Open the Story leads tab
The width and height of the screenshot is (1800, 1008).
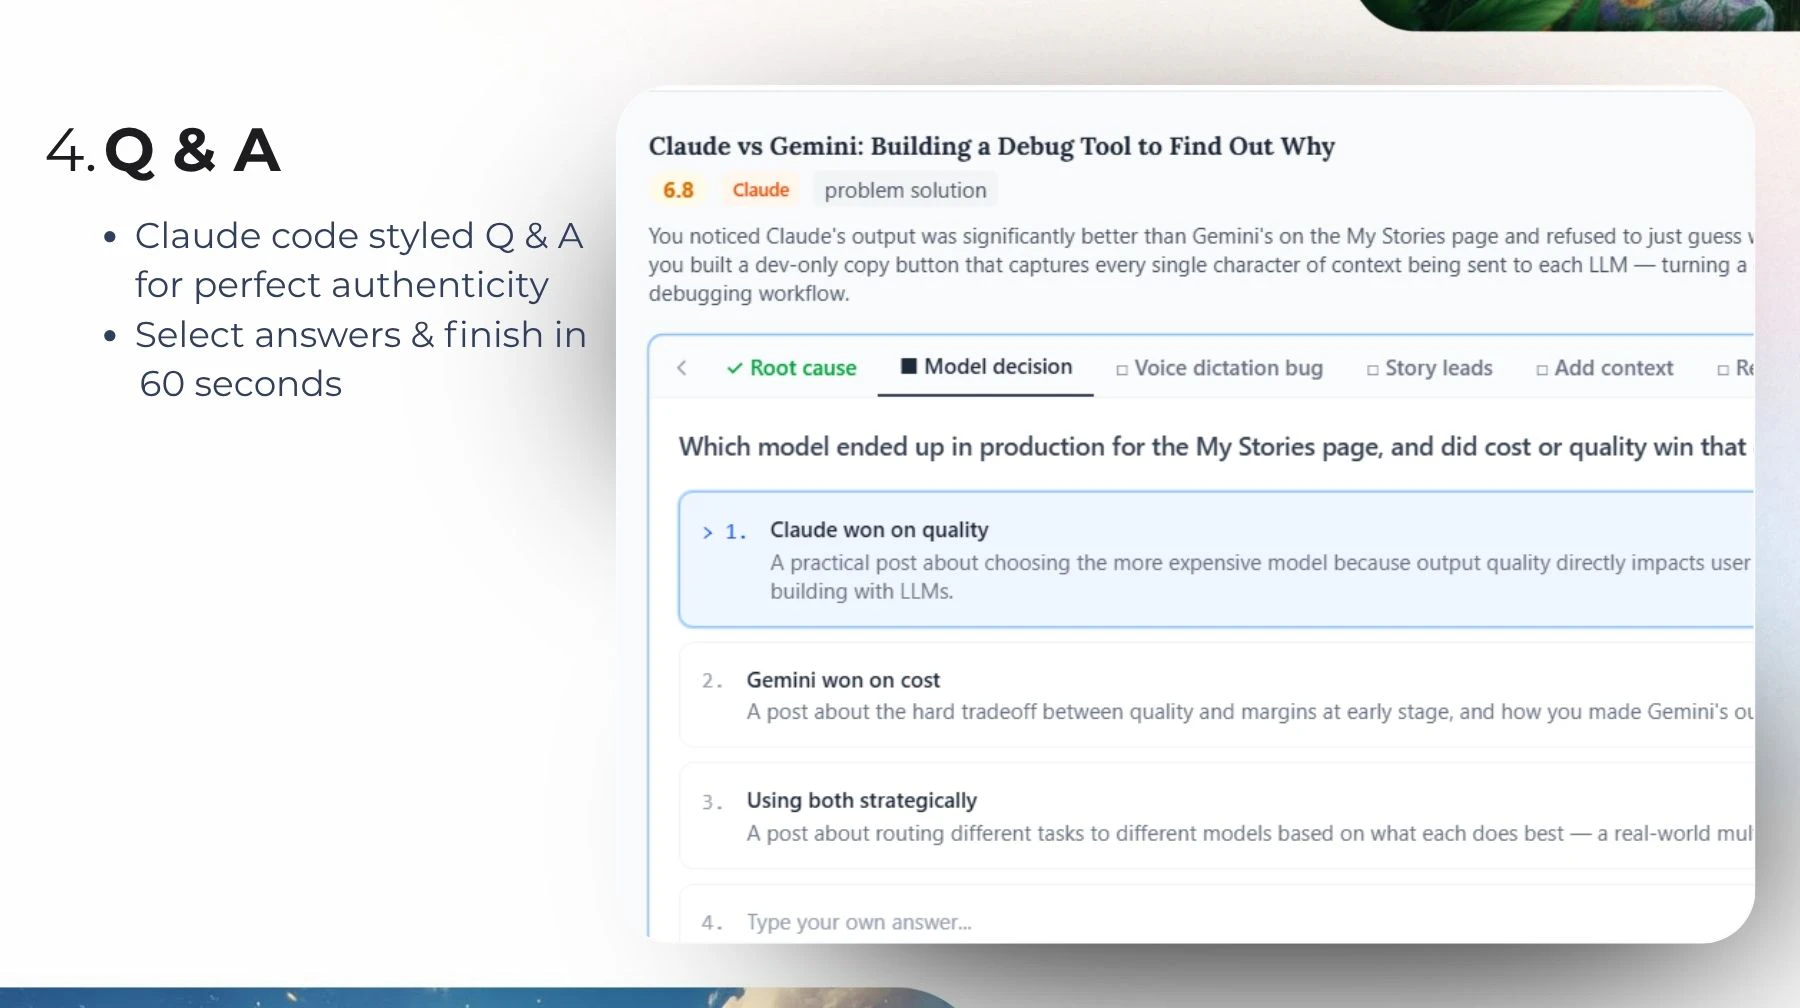[x=1429, y=368]
